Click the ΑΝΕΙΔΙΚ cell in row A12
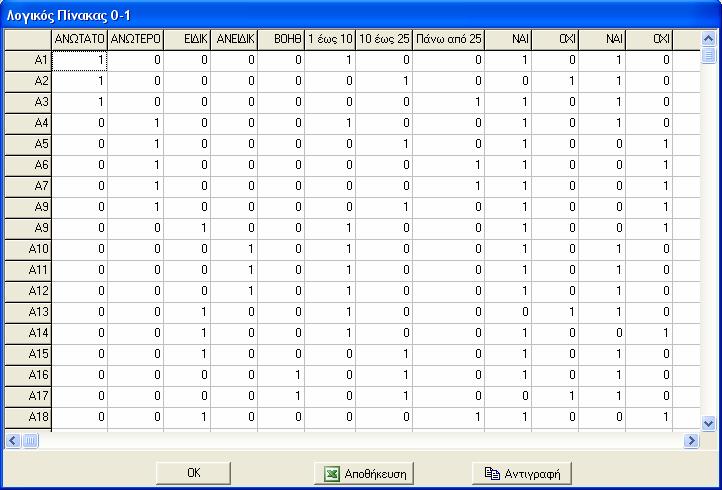Image resolution: width=722 pixels, height=490 pixels. coord(234,292)
